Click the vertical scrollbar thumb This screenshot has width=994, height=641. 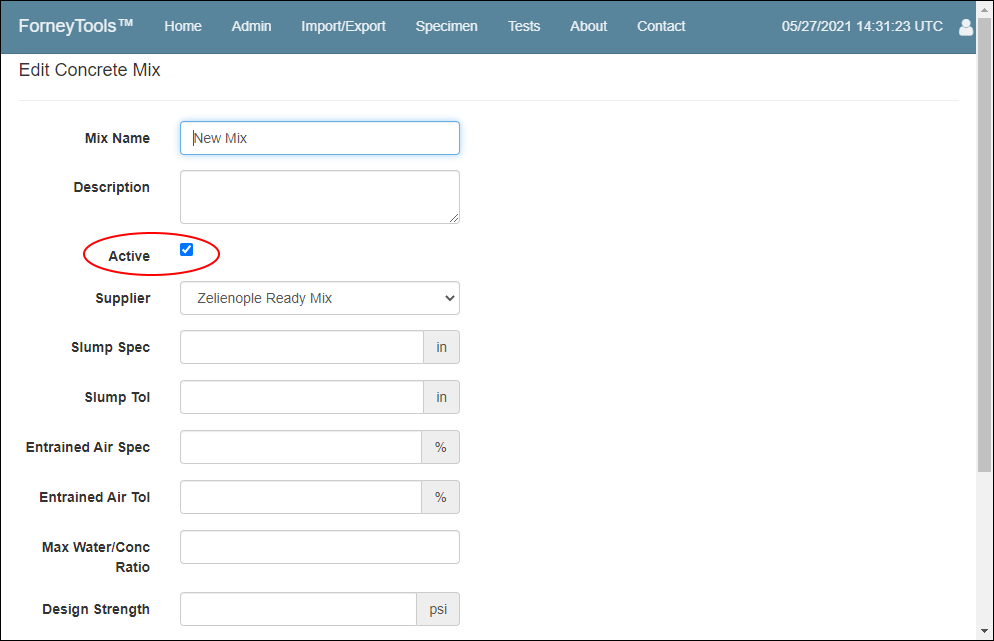pyautogui.click(x=984, y=244)
